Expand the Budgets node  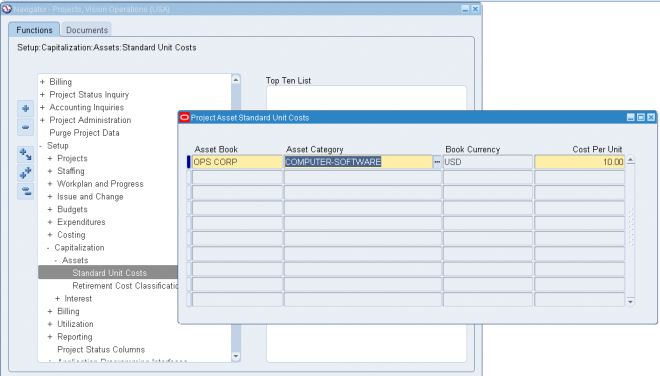50,209
